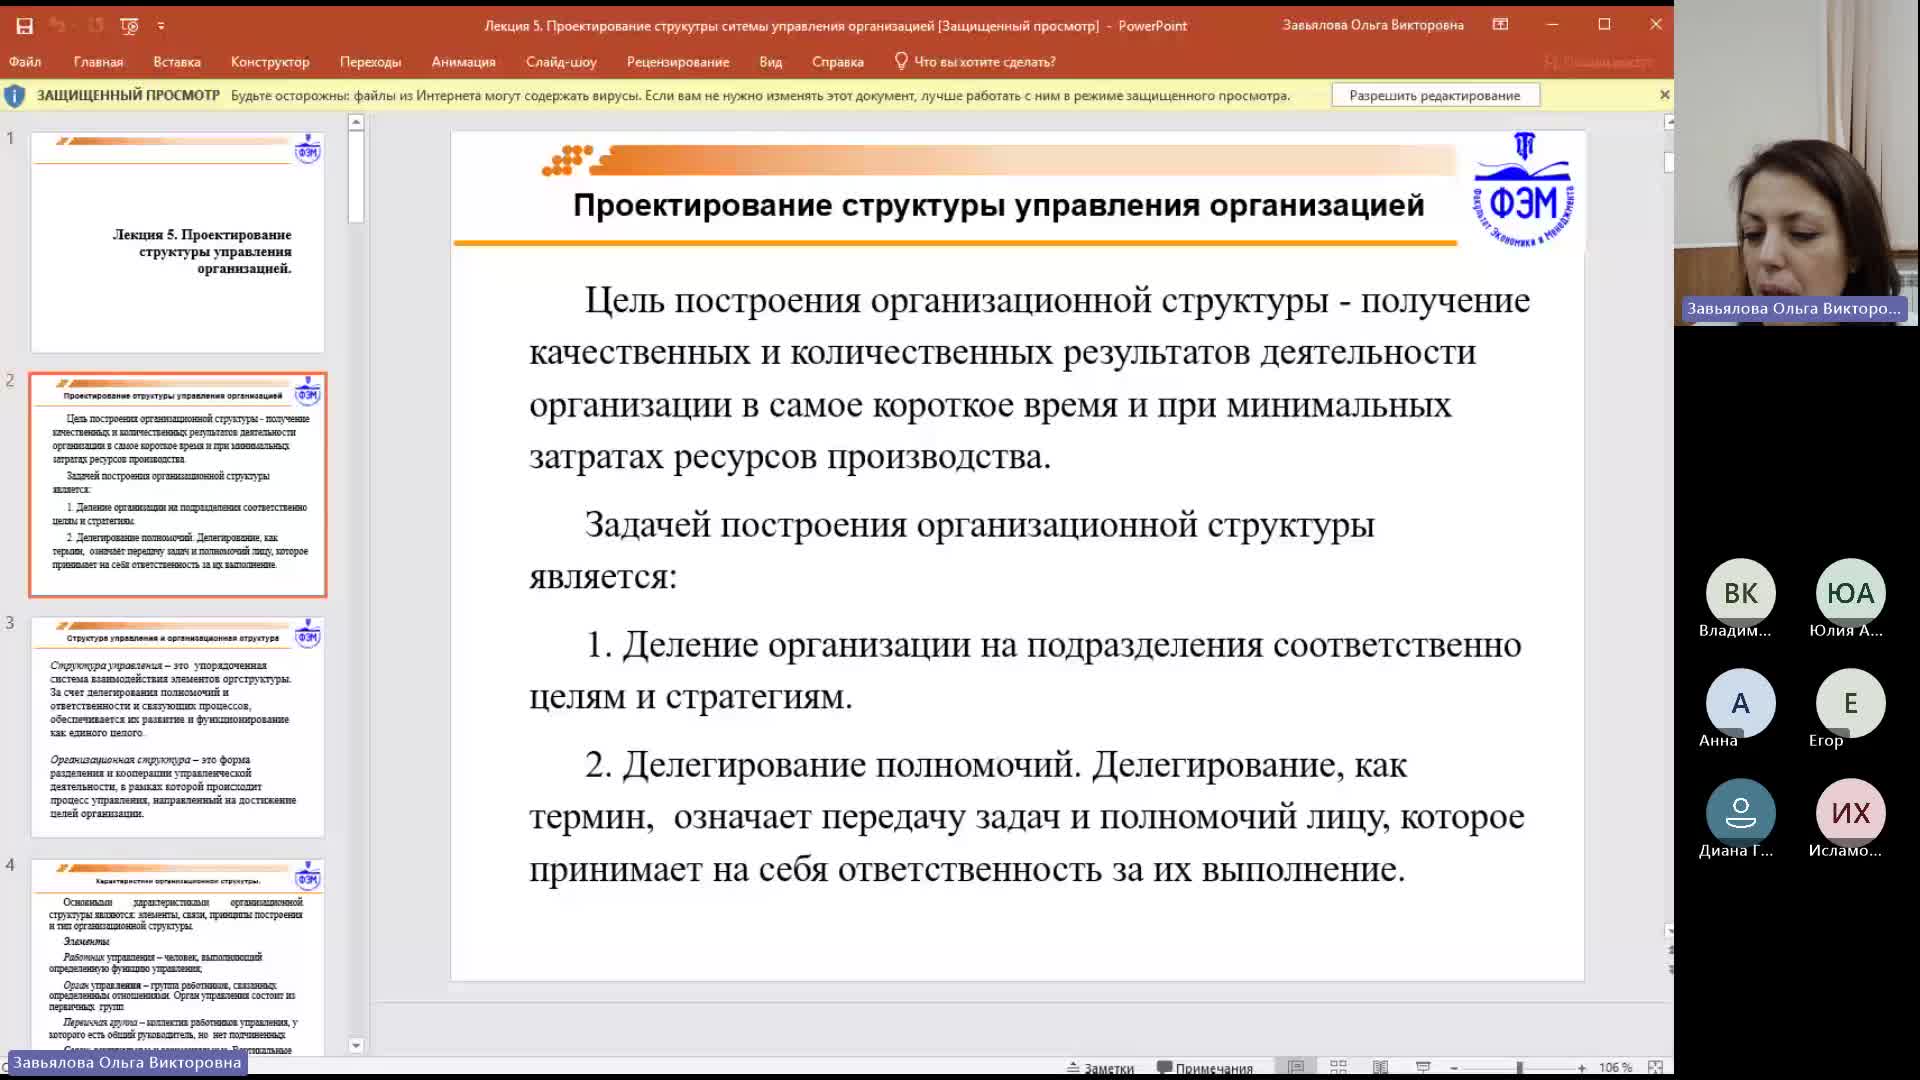This screenshot has height=1080, width=1920.
Task: Select slide 4 thumbnail 'Характеристики'
Action: (177, 957)
